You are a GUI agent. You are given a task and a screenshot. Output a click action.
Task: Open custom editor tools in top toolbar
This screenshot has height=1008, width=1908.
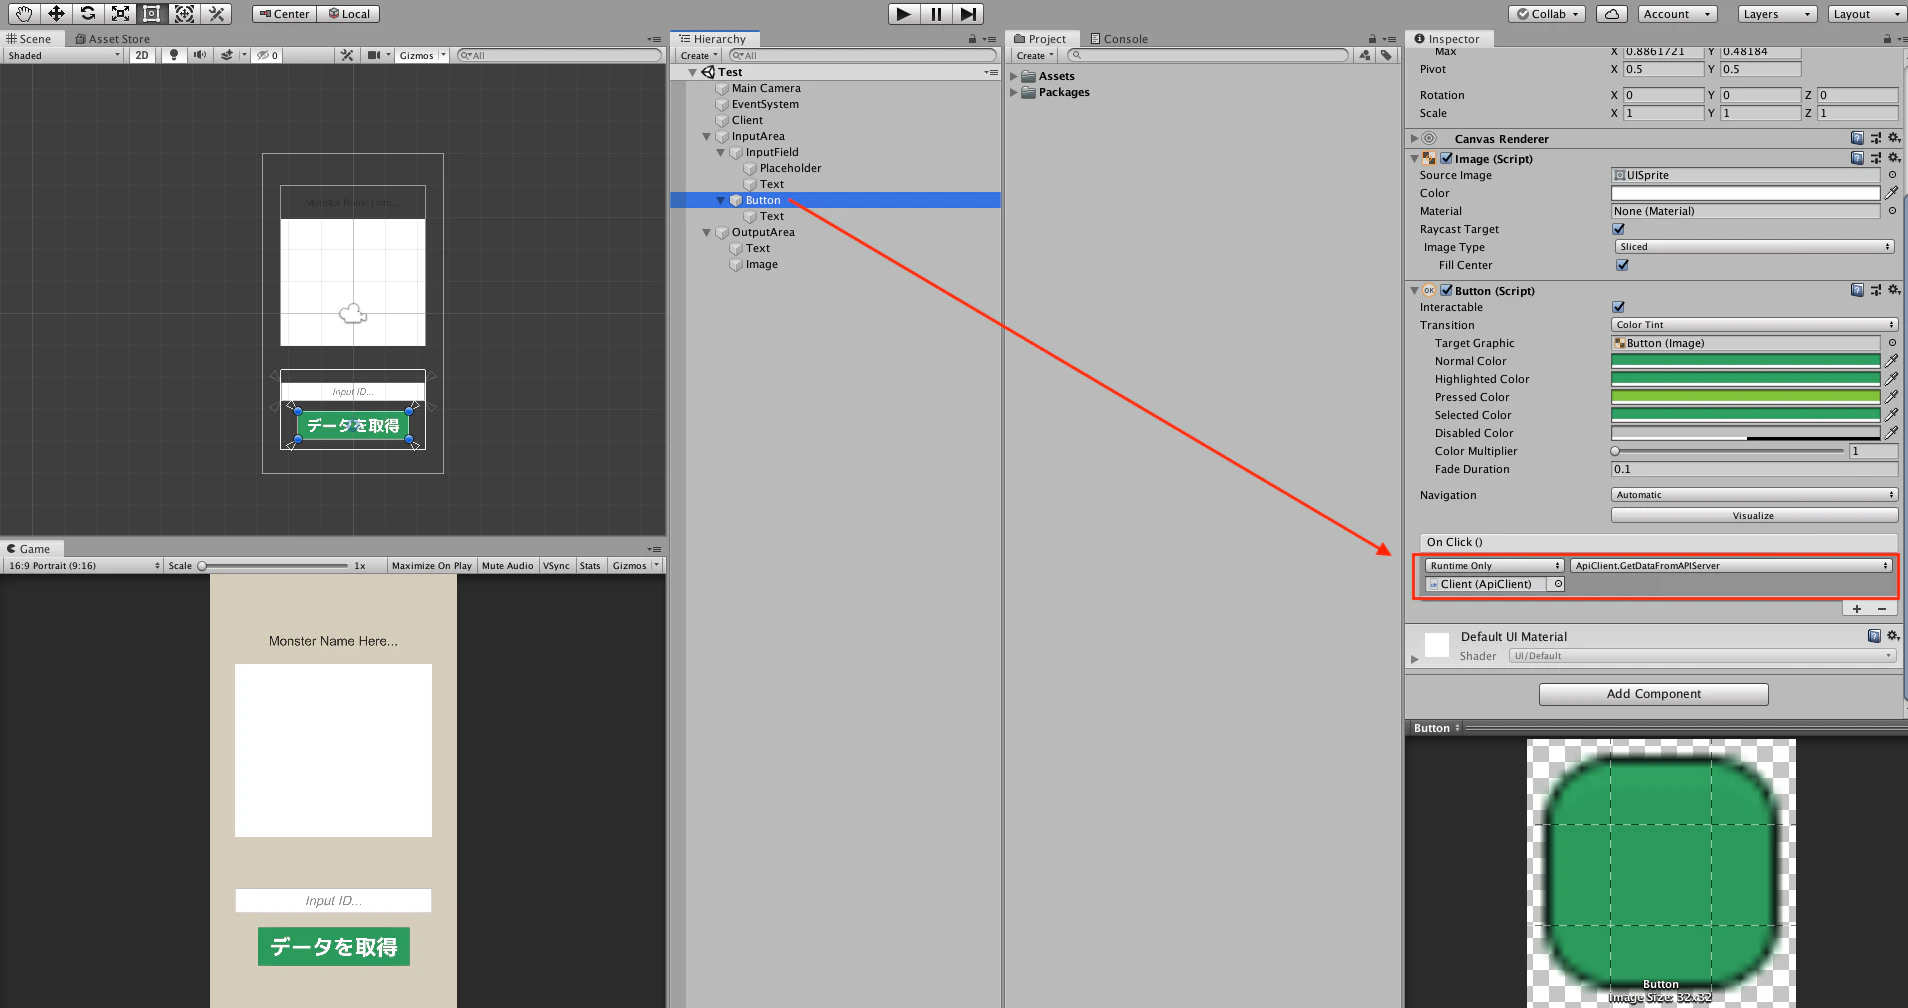[x=216, y=13]
